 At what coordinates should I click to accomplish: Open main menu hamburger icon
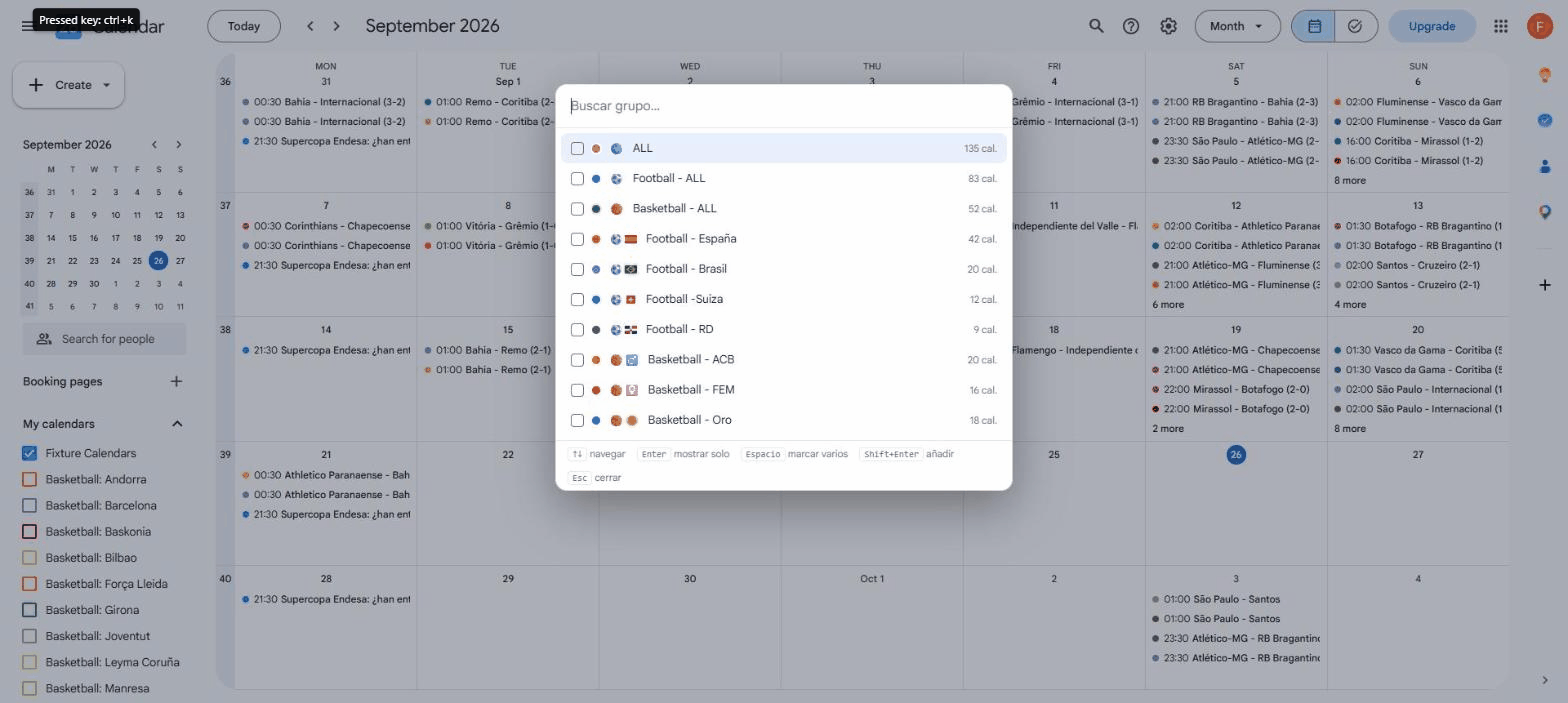click(x=27, y=26)
